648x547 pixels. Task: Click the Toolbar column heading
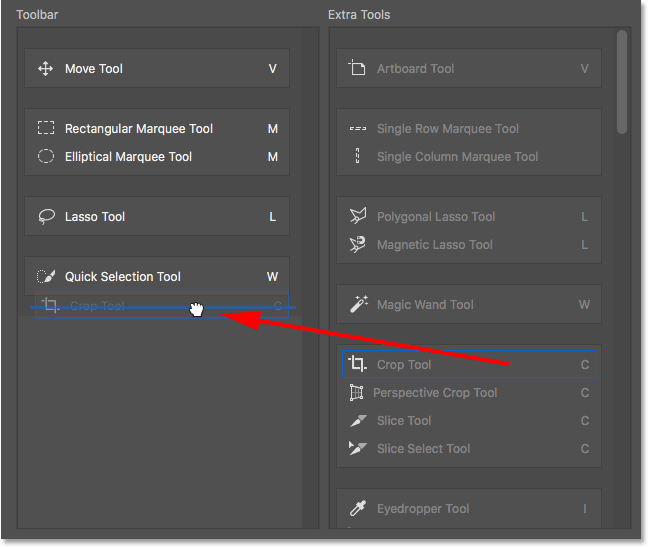coord(37,15)
